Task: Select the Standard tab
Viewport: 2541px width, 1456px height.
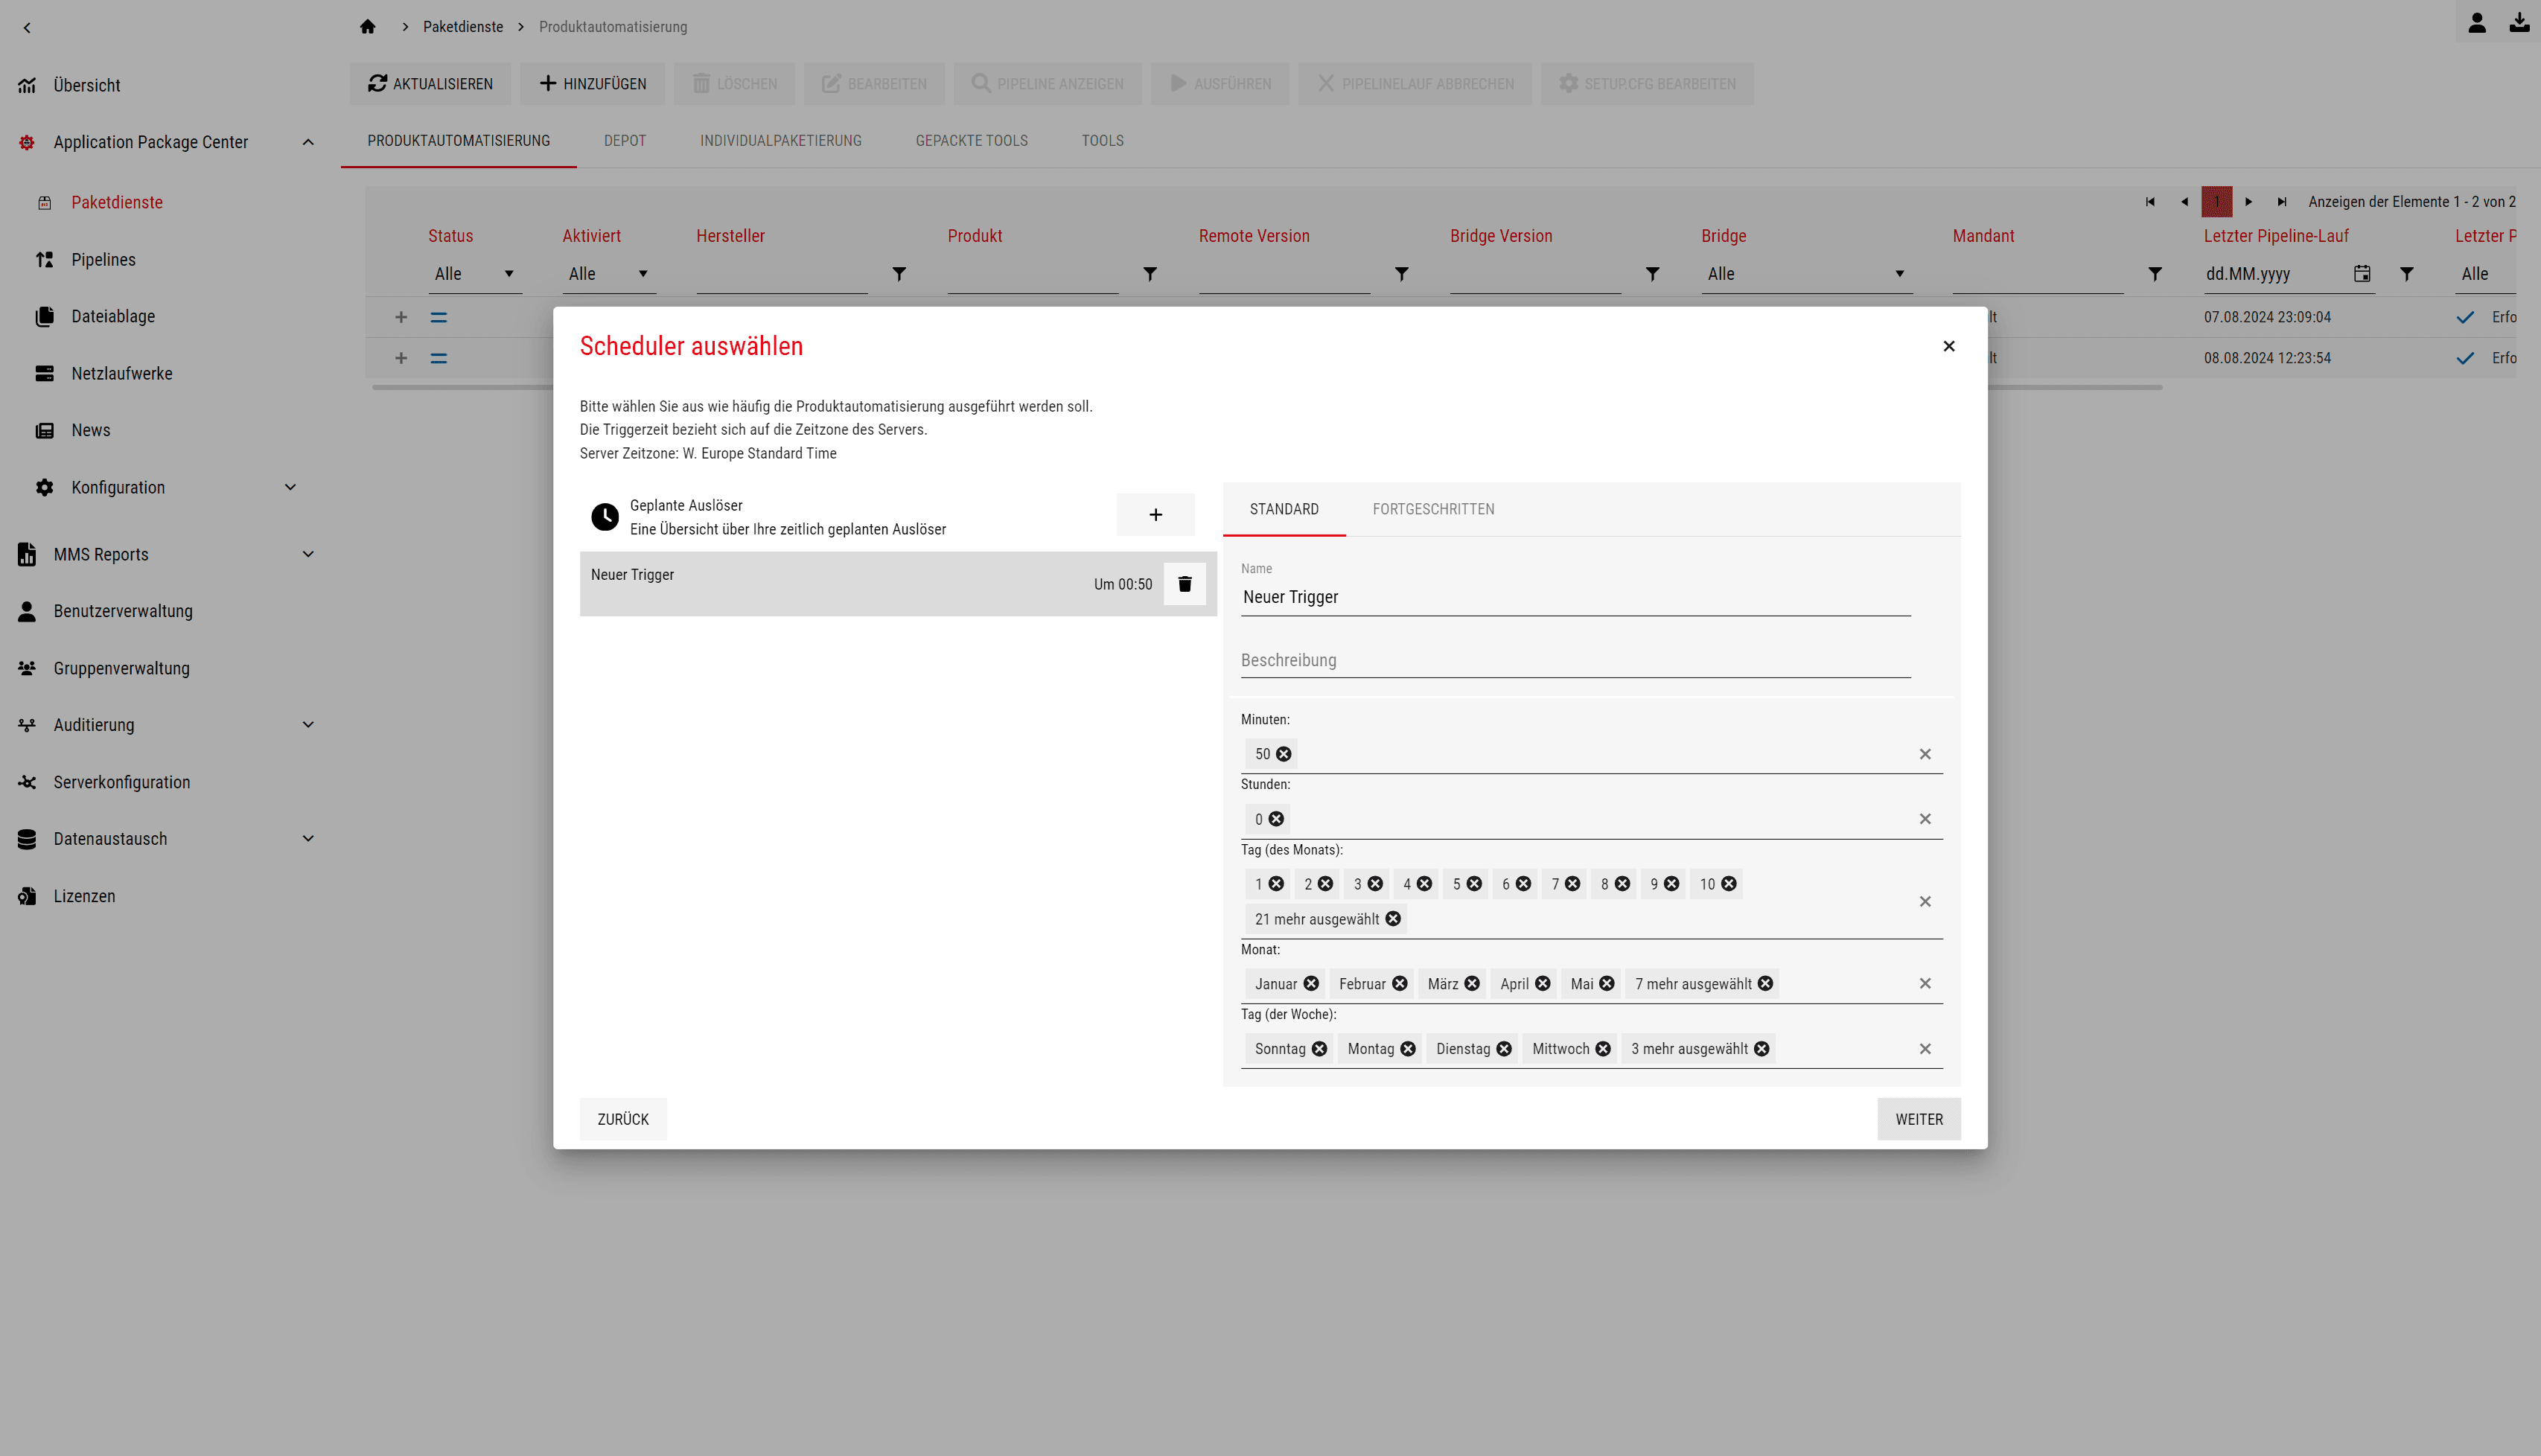Action: point(1284,509)
